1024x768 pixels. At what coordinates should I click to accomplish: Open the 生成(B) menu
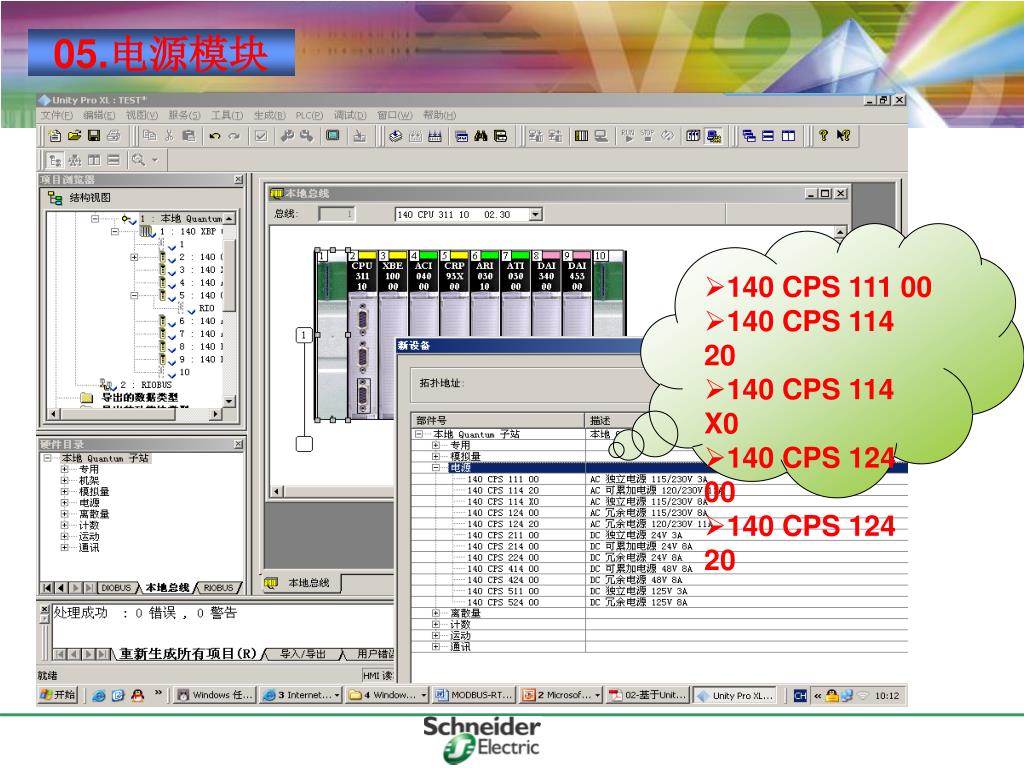270,115
